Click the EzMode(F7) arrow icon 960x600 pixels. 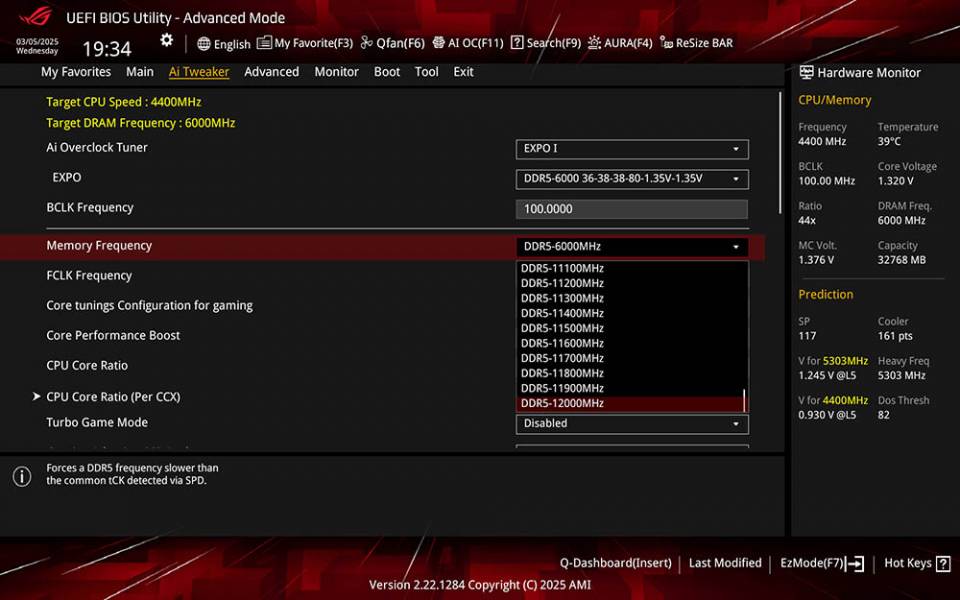[855, 563]
